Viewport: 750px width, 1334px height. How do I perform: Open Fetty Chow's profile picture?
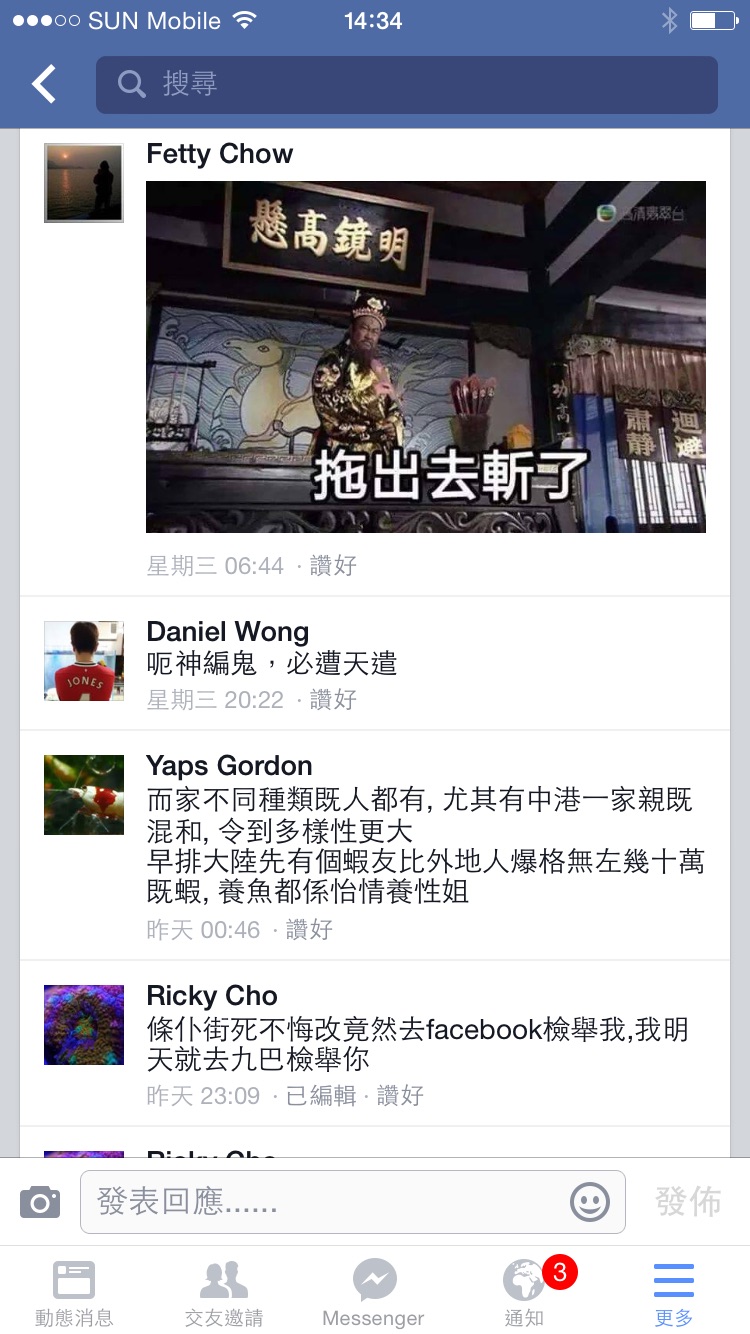tap(84, 183)
